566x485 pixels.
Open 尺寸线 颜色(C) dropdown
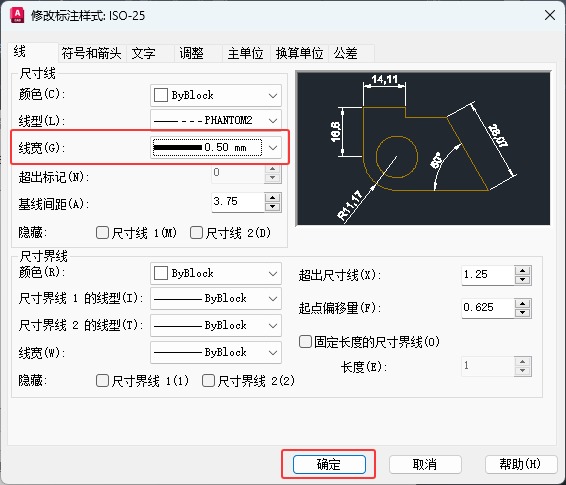[216, 95]
